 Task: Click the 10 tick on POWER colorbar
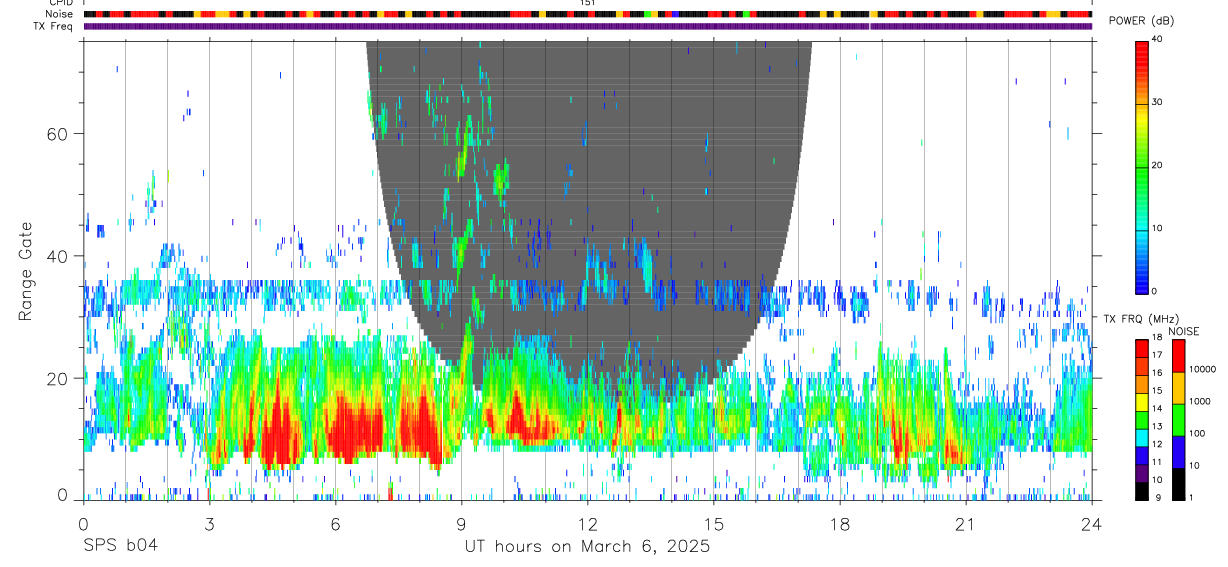coord(1159,228)
